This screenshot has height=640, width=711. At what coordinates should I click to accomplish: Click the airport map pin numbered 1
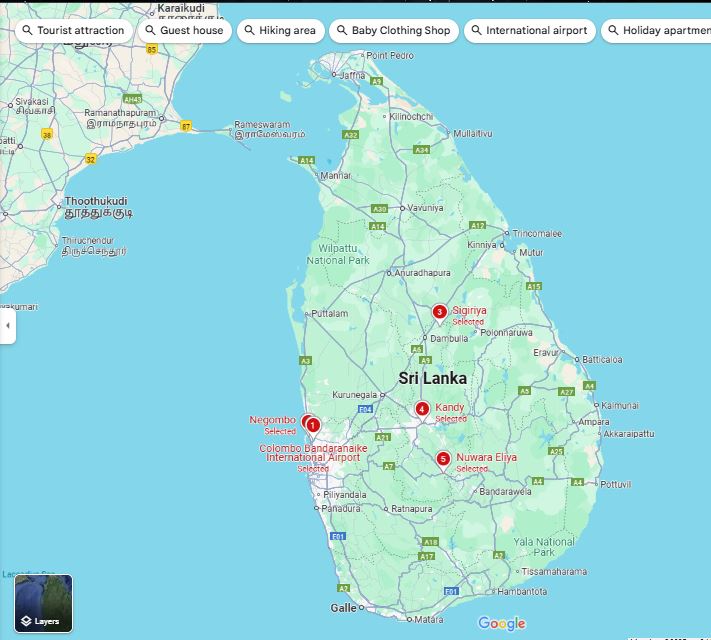point(313,425)
